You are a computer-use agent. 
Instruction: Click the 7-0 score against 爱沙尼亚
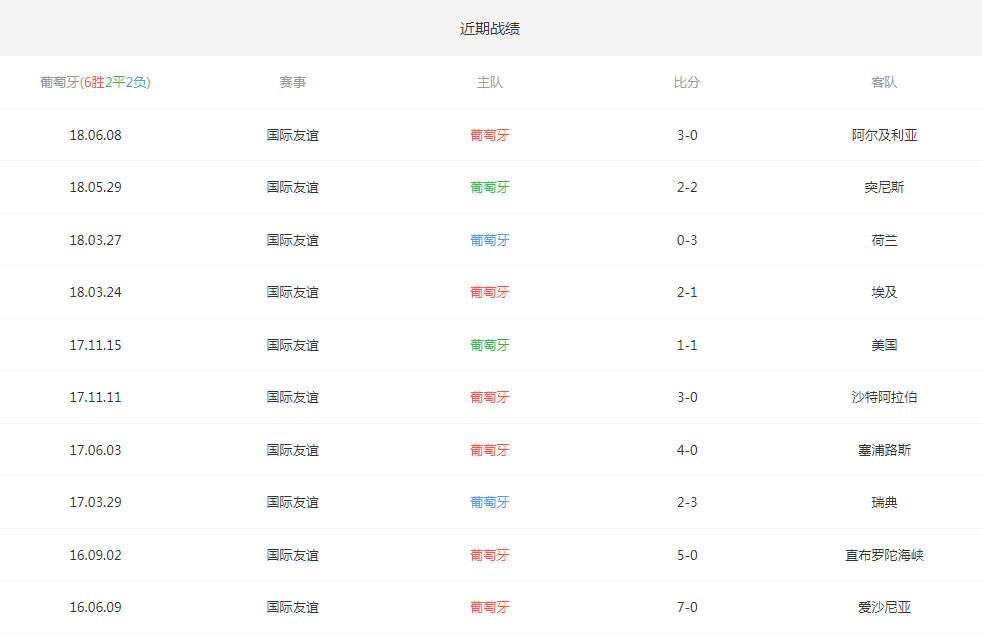687,607
